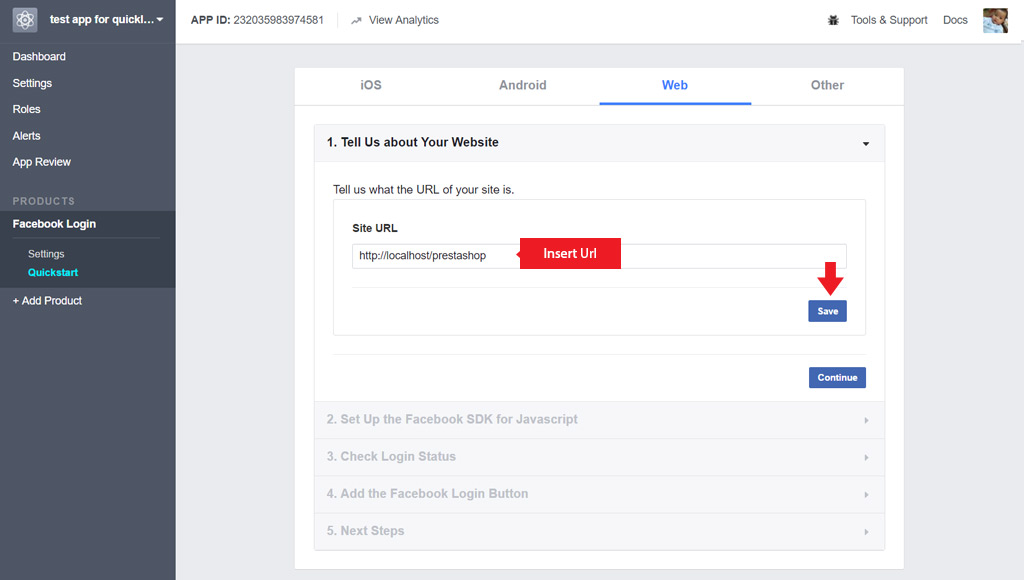Open the app switcher dropdown arrow
The width and height of the screenshot is (1024, 580).
[x=160, y=20]
